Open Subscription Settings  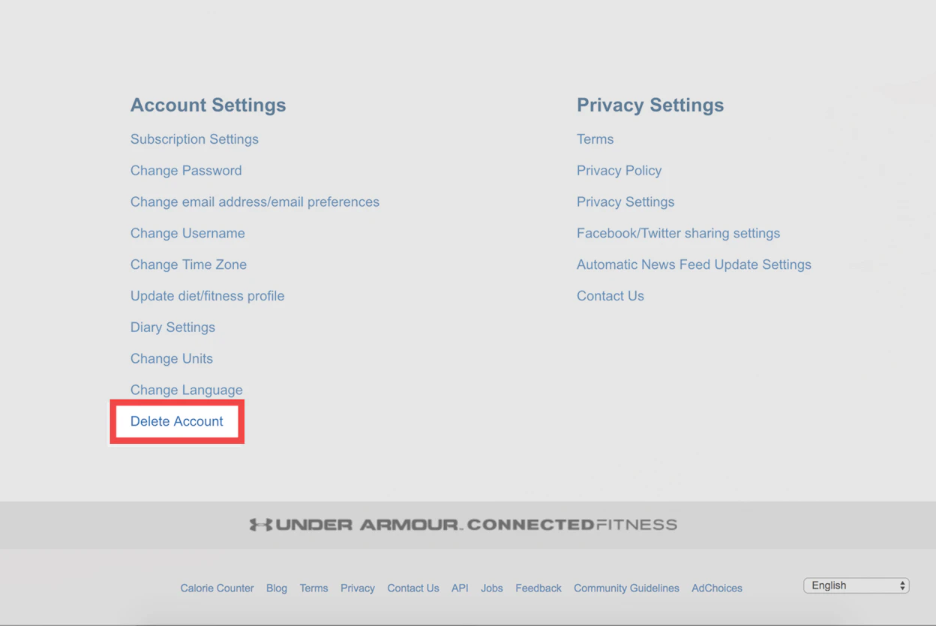(x=195, y=139)
